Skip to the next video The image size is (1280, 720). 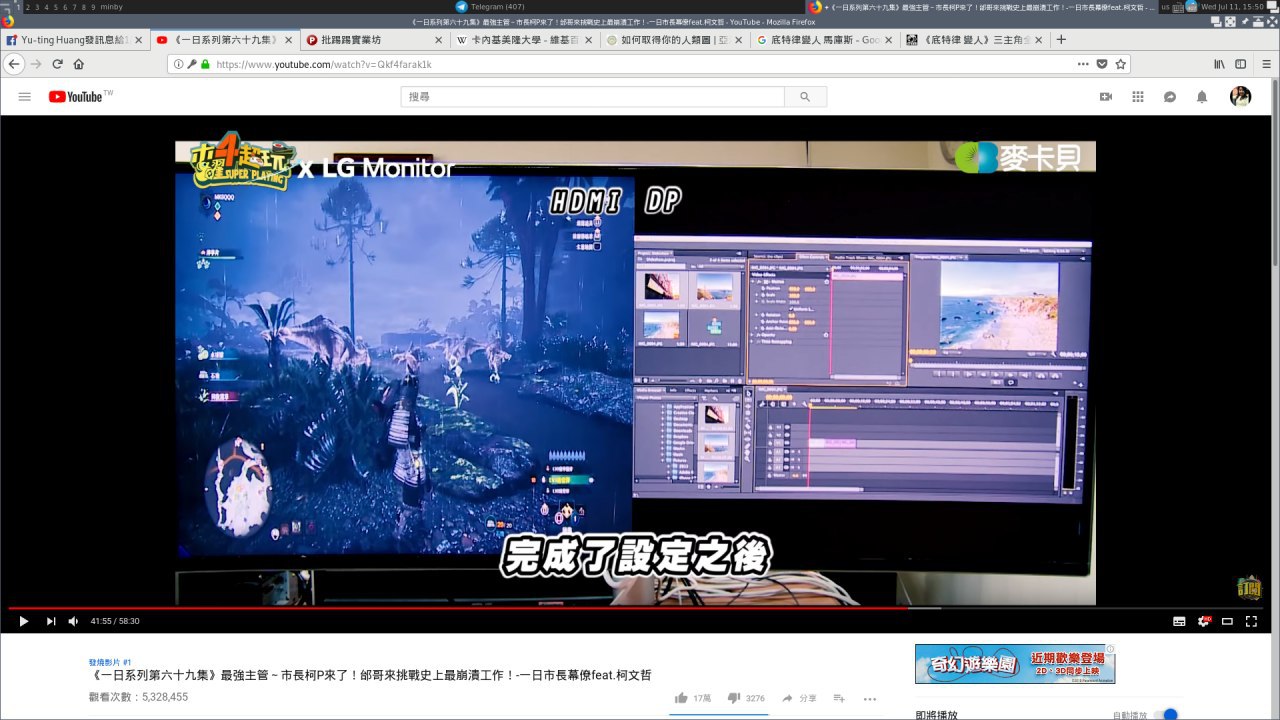click(x=51, y=621)
